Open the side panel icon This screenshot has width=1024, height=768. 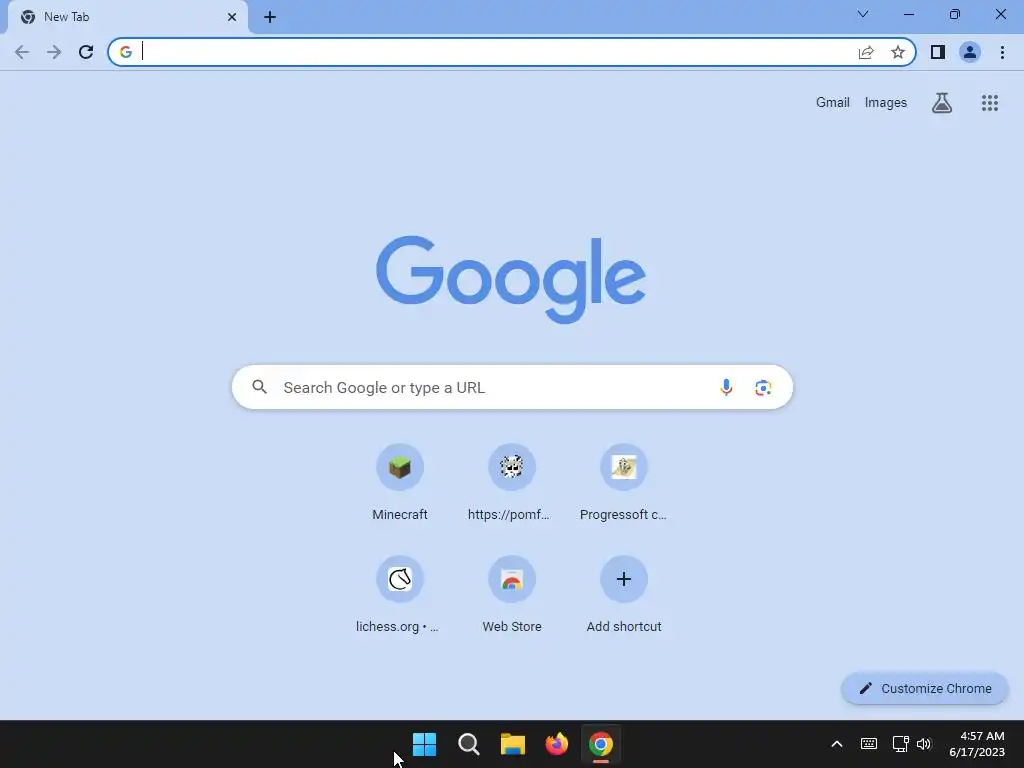tap(938, 52)
